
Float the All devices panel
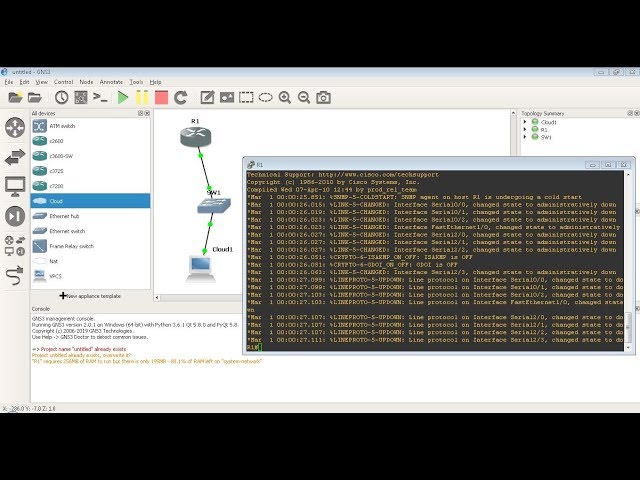(140, 113)
